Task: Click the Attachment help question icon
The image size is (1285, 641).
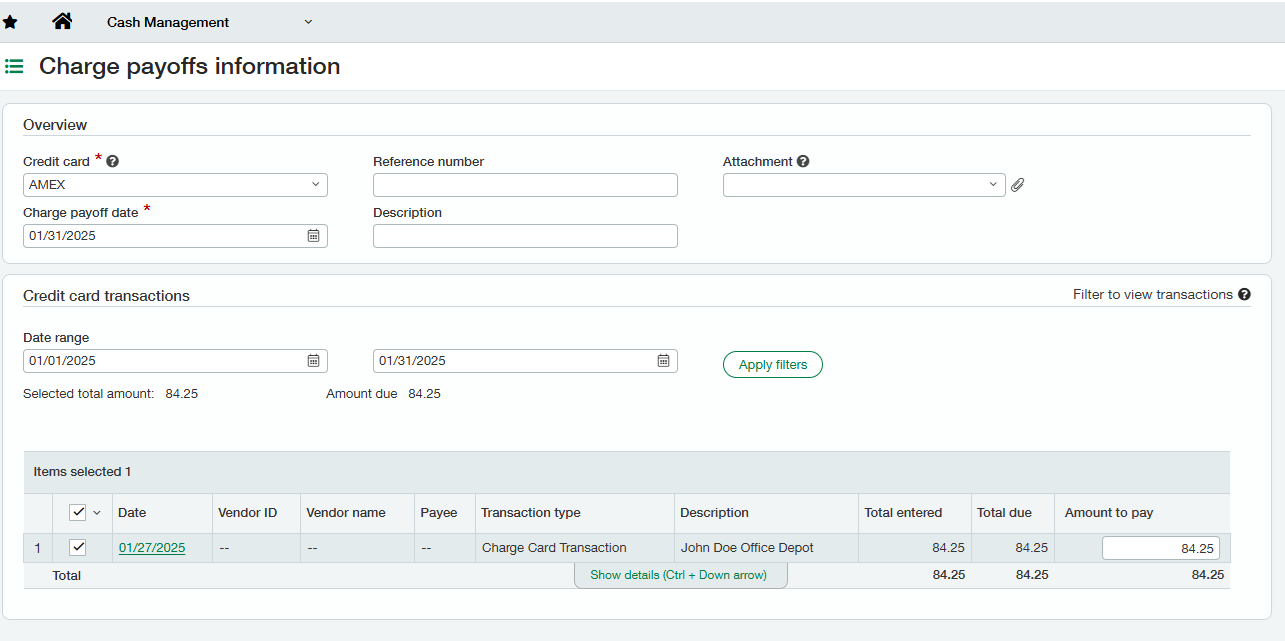Action: (x=803, y=161)
